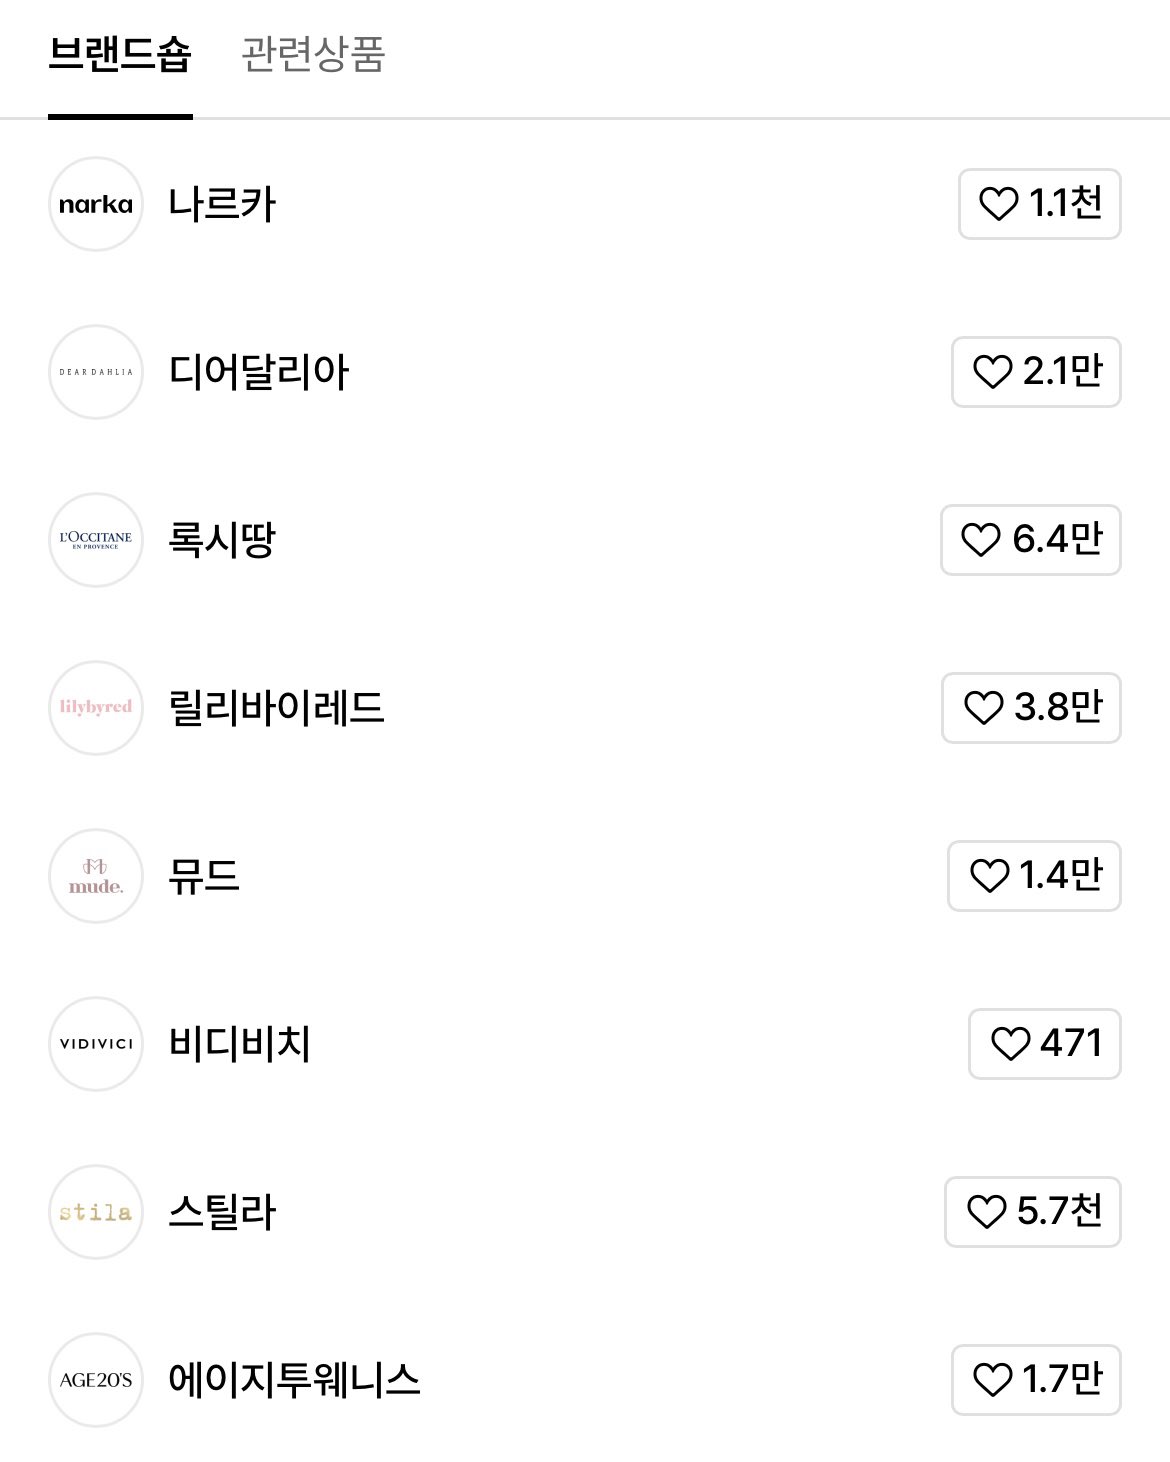This screenshot has width=1170, height=1462.
Task: Like 스틸라 with the 5.7천 heart button
Action: (x=1032, y=1212)
